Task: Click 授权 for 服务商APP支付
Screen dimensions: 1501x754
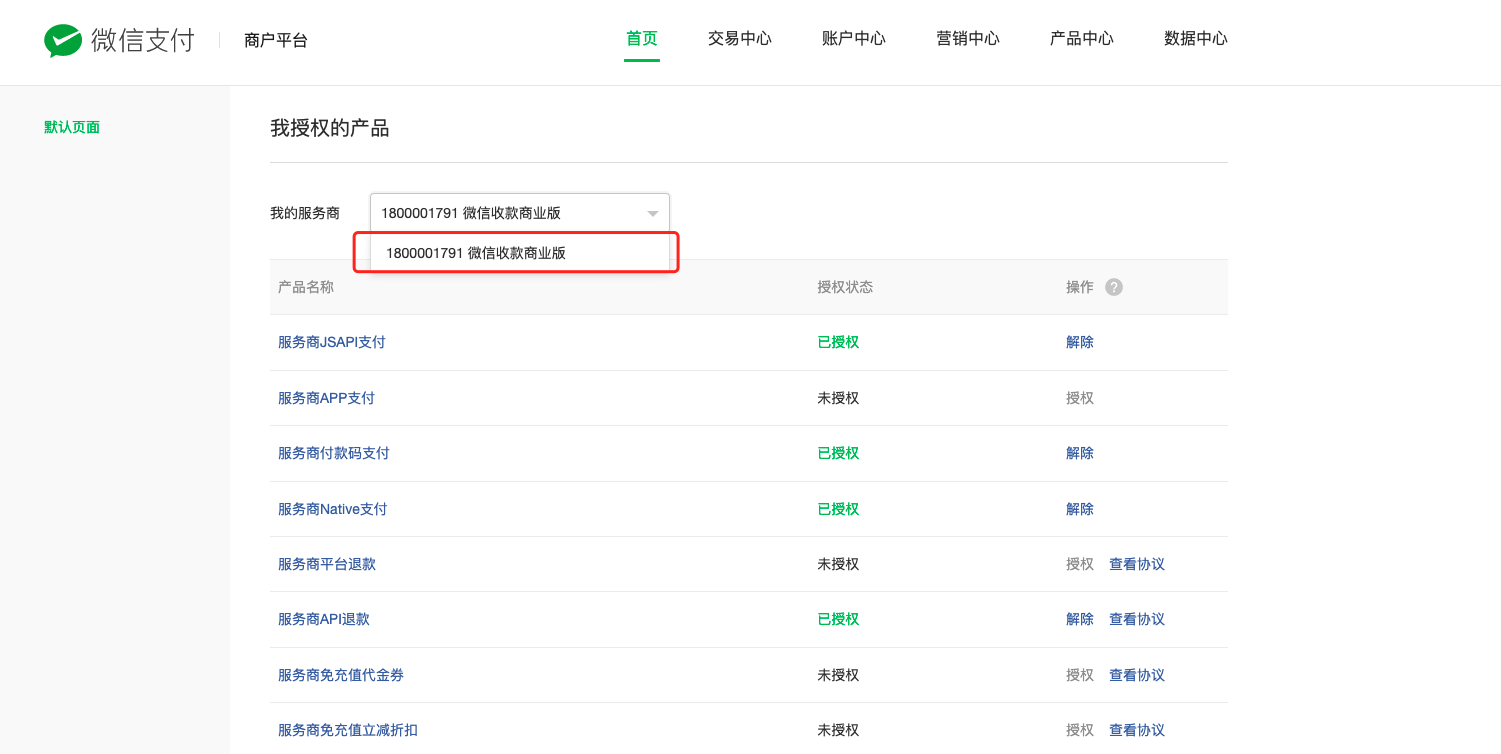Action: click(x=1080, y=398)
